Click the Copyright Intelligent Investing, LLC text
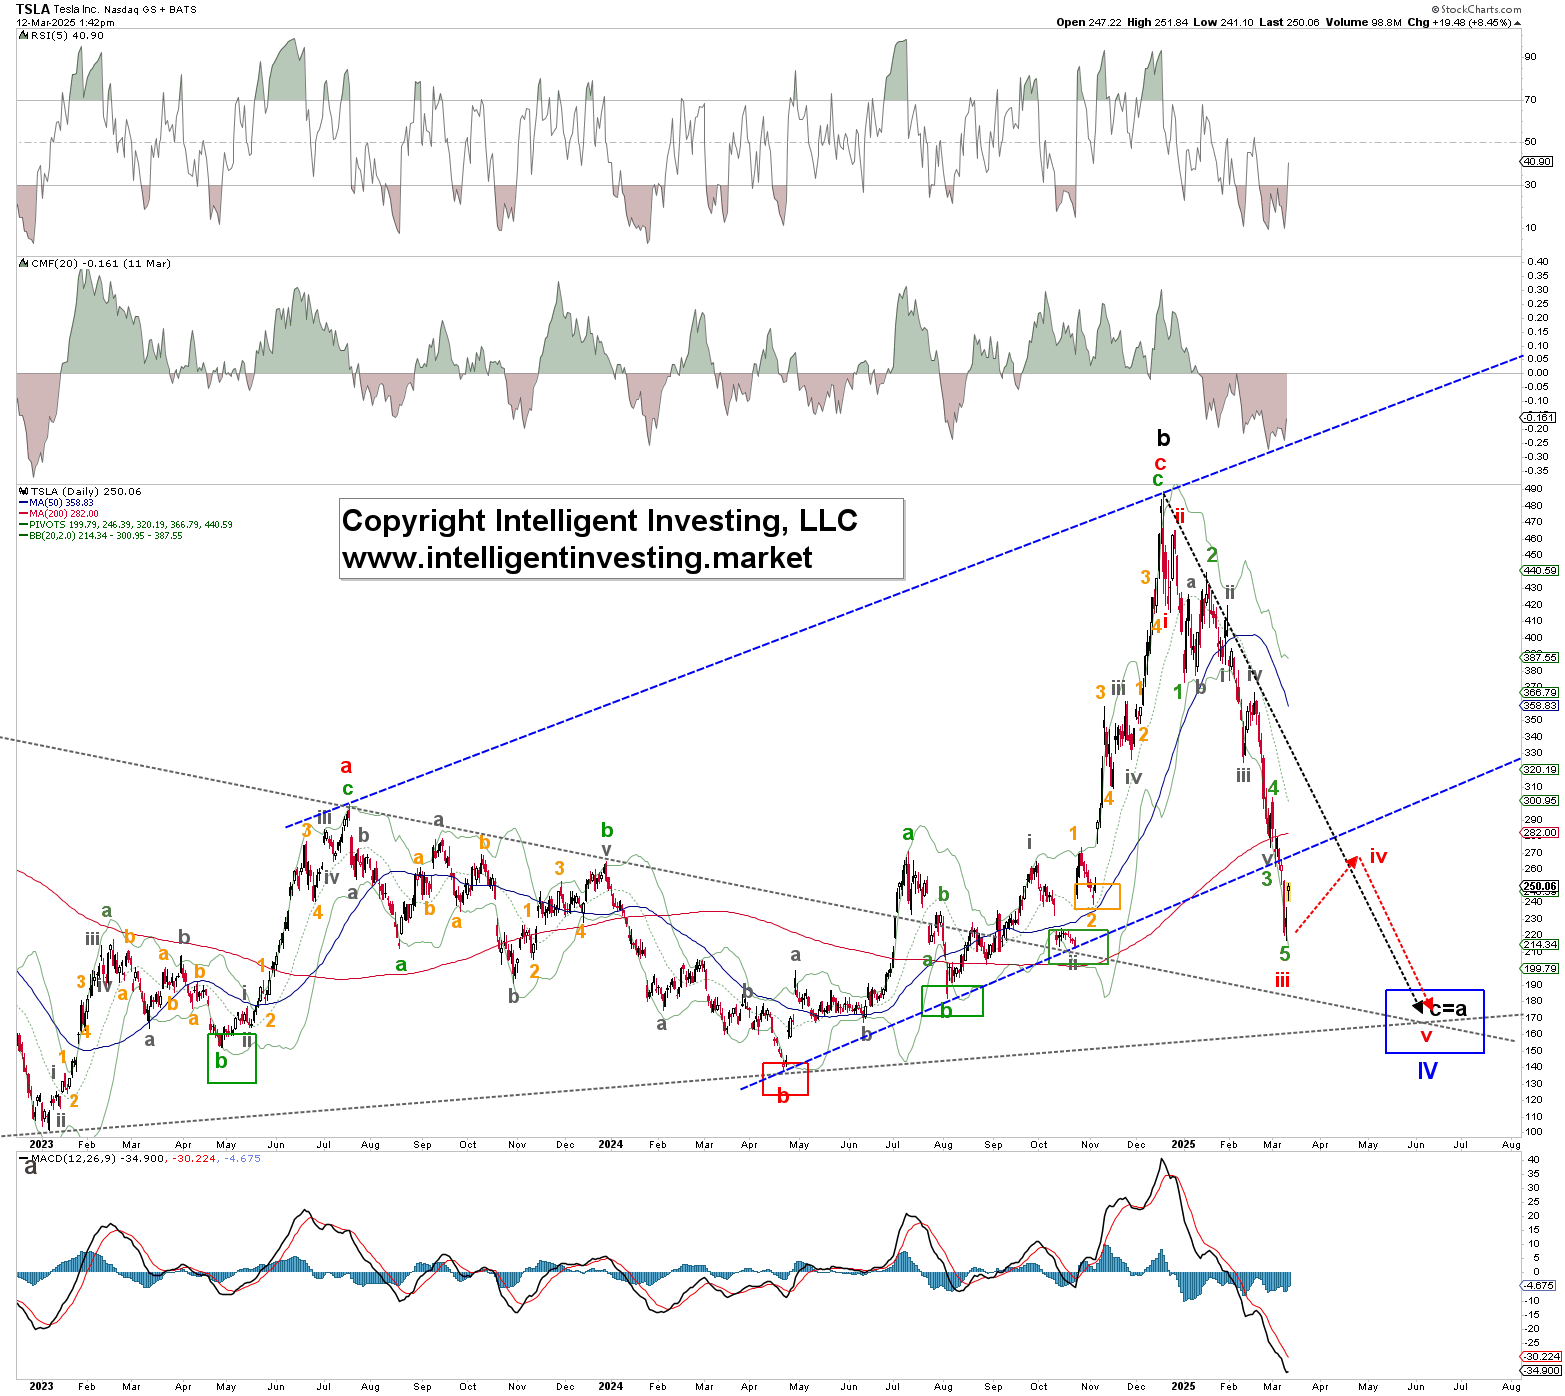Image resolution: width=1565 pixels, height=1396 pixels. 600,521
